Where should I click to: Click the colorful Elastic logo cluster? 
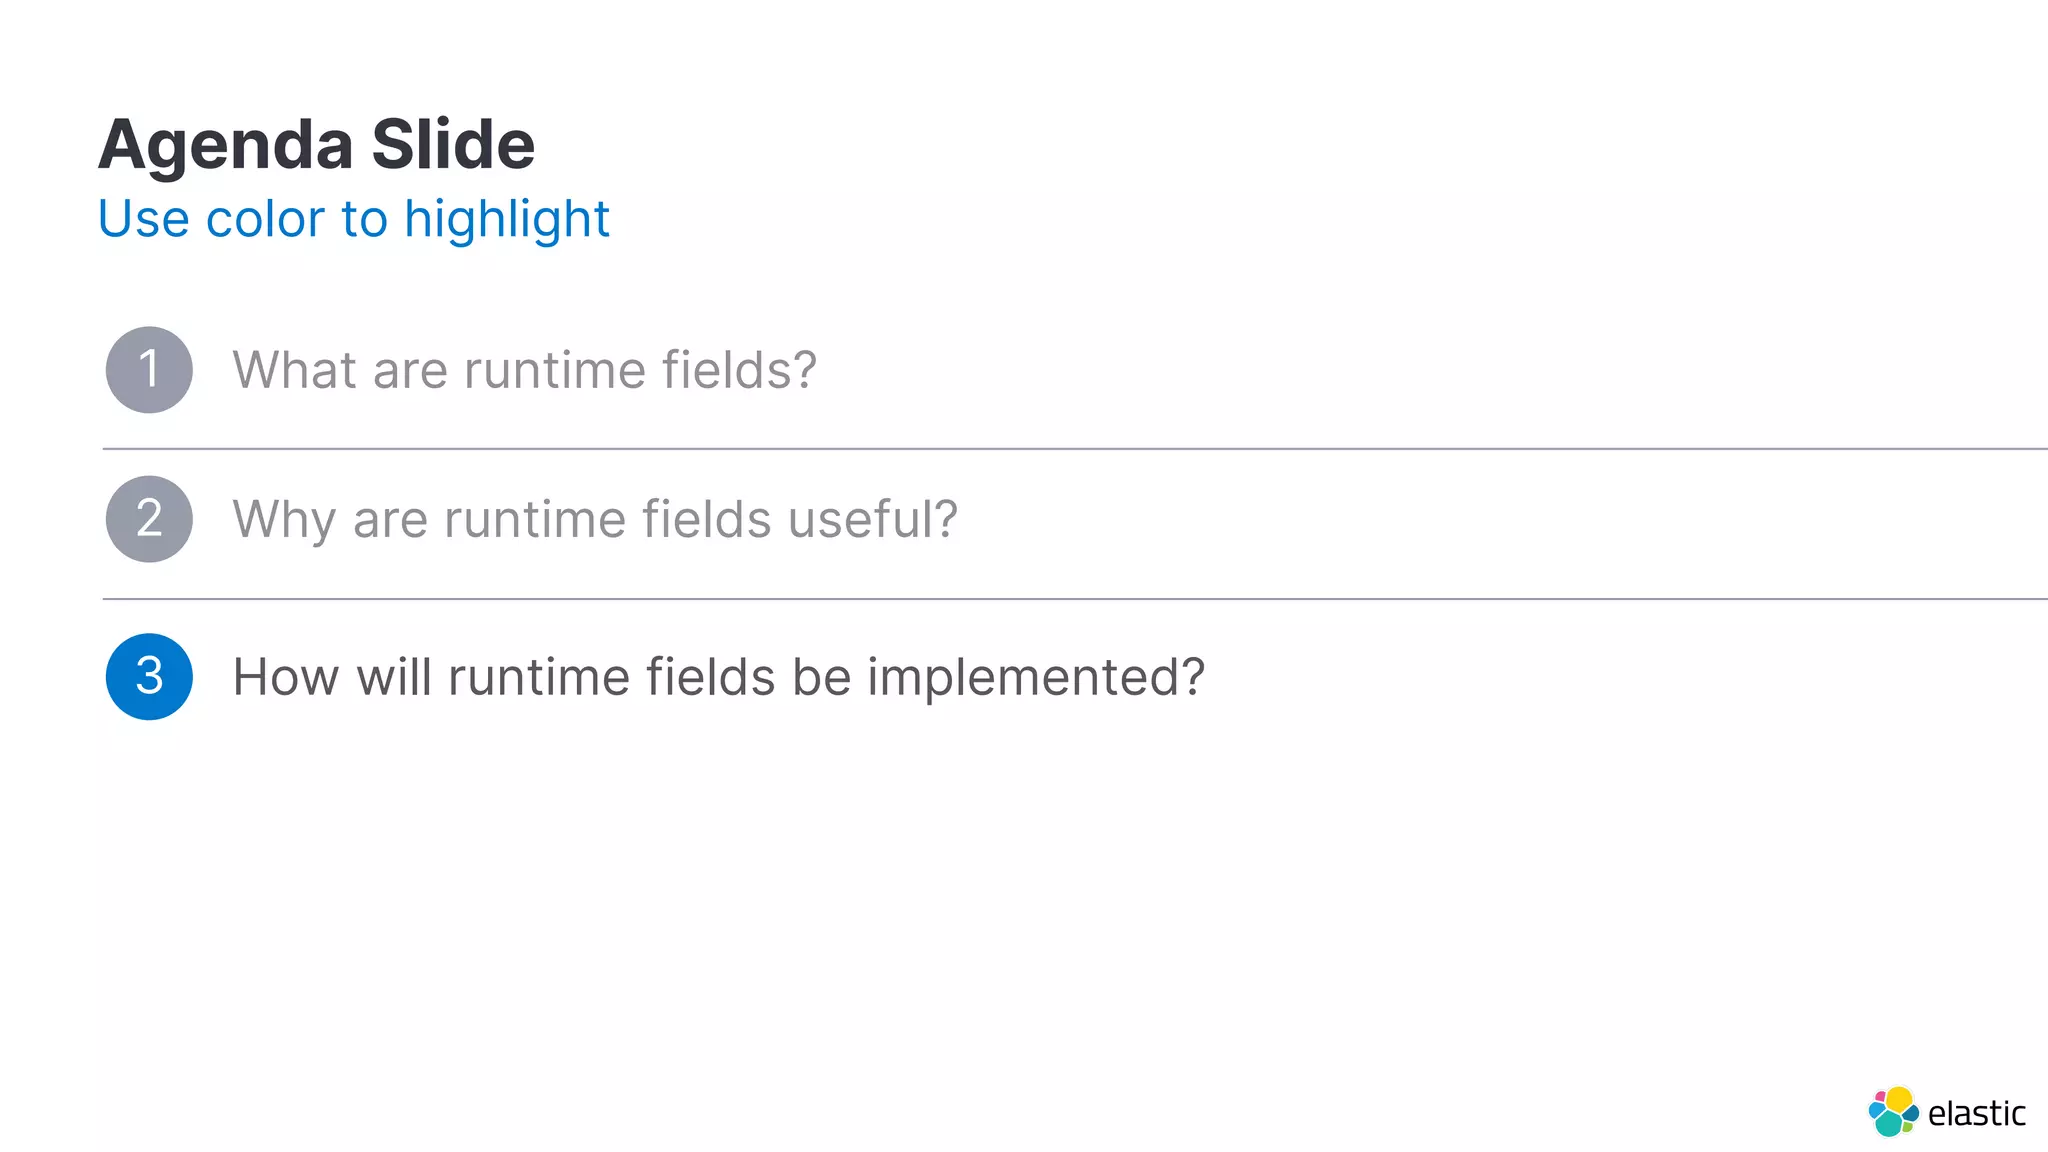pyautogui.click(x=1893, y=1112)
